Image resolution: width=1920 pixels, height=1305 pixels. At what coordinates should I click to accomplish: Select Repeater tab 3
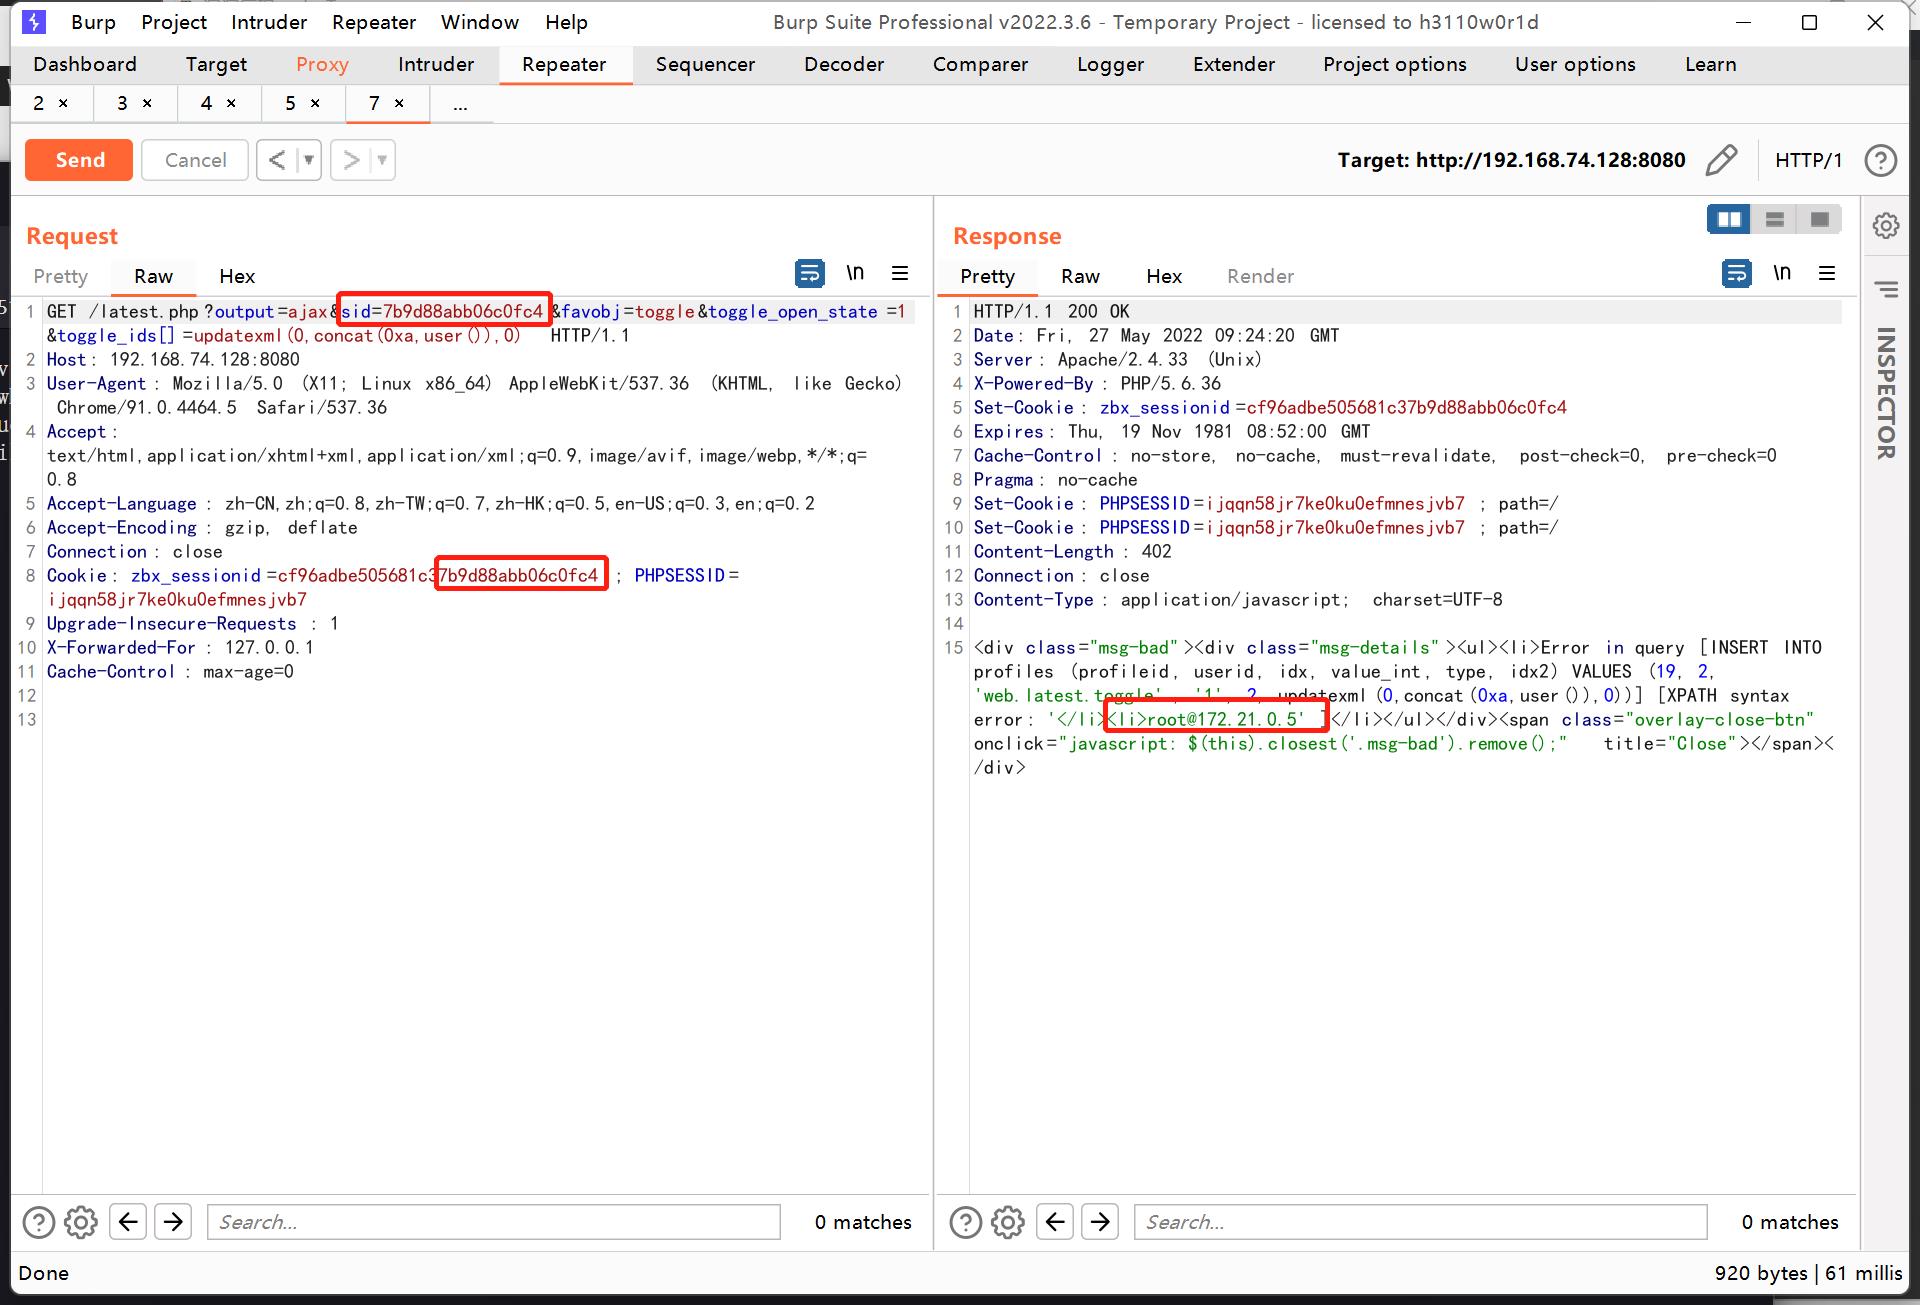coord(123,103)
